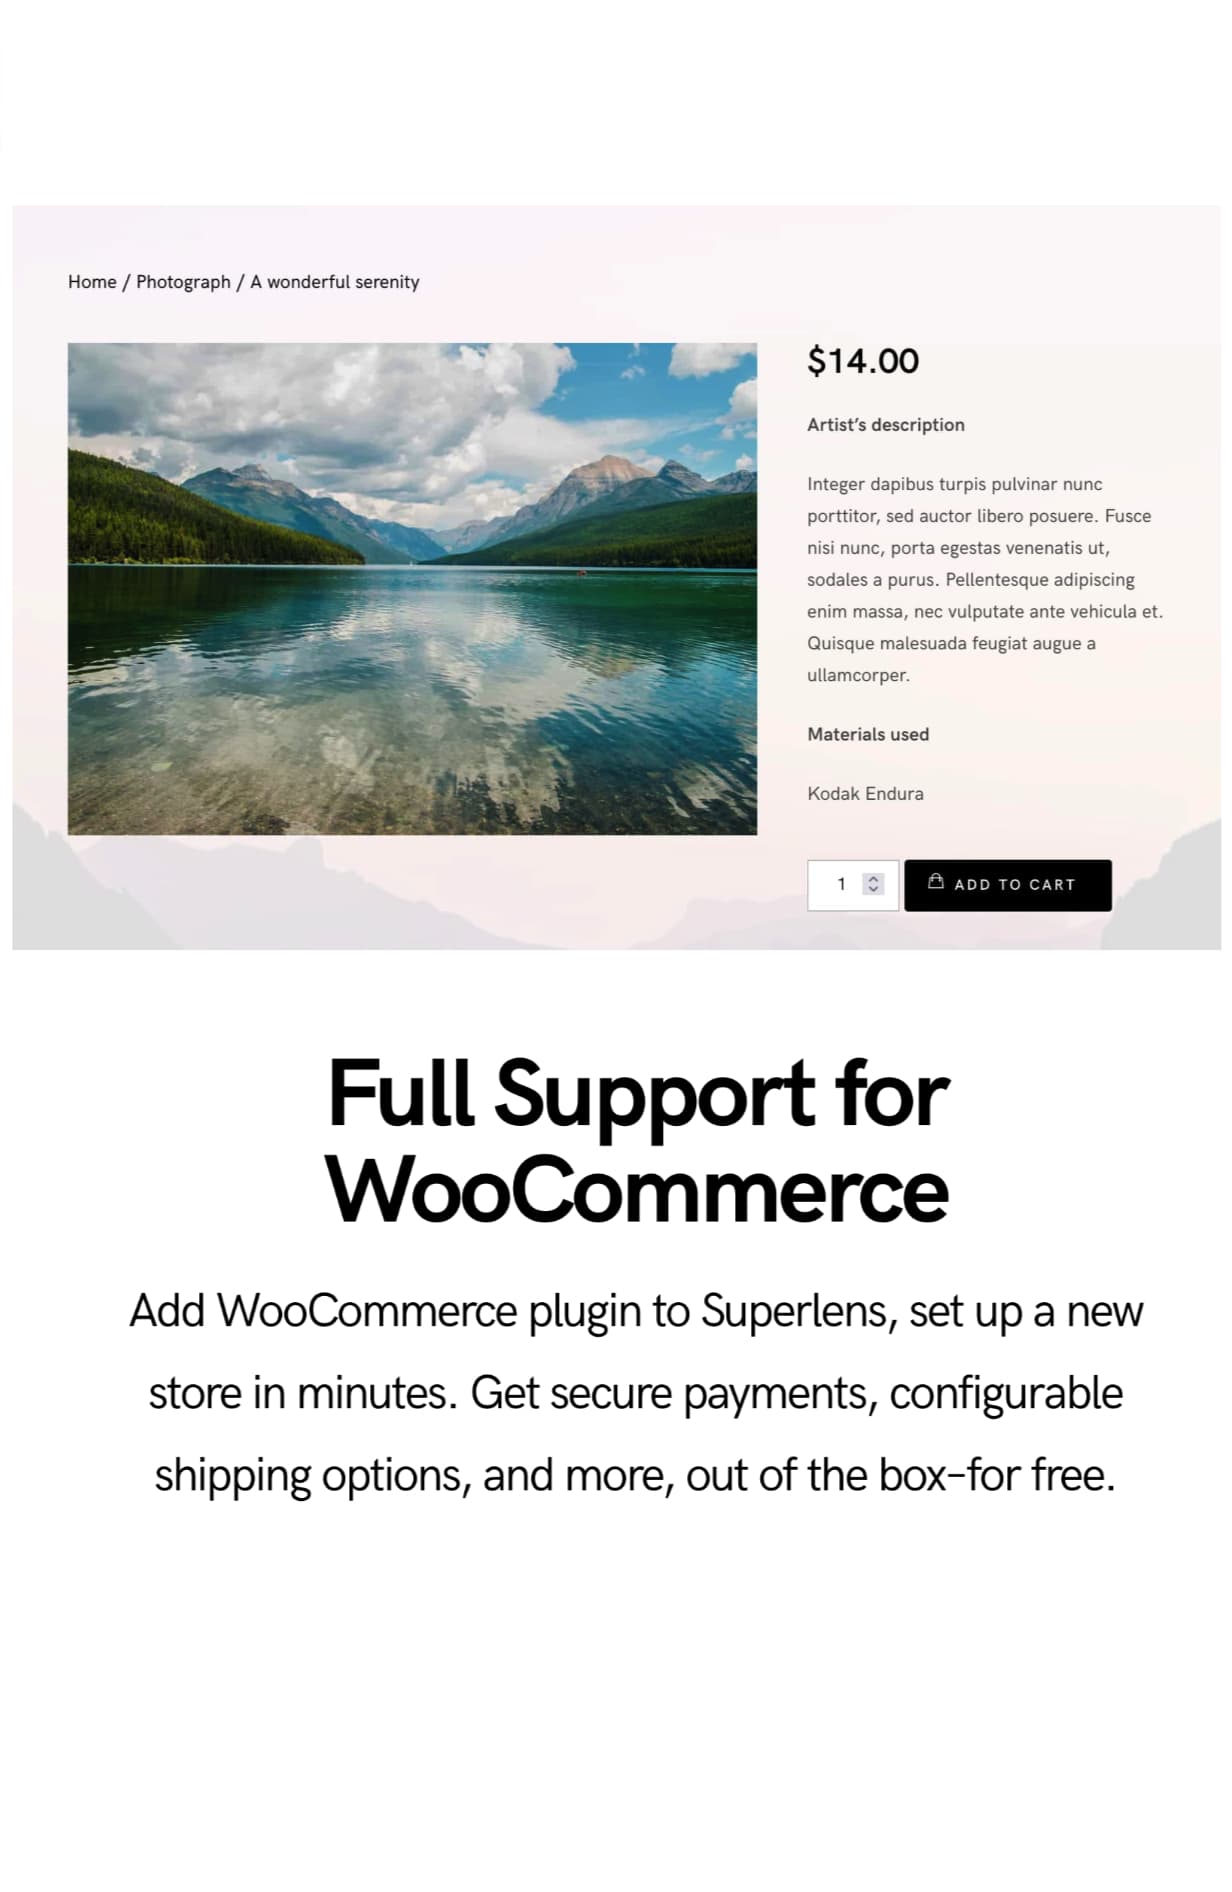Screen dimensions: 1232x1892
Task: Click the 'Full Support for WooCommerce' heading
Action: 637,1140
